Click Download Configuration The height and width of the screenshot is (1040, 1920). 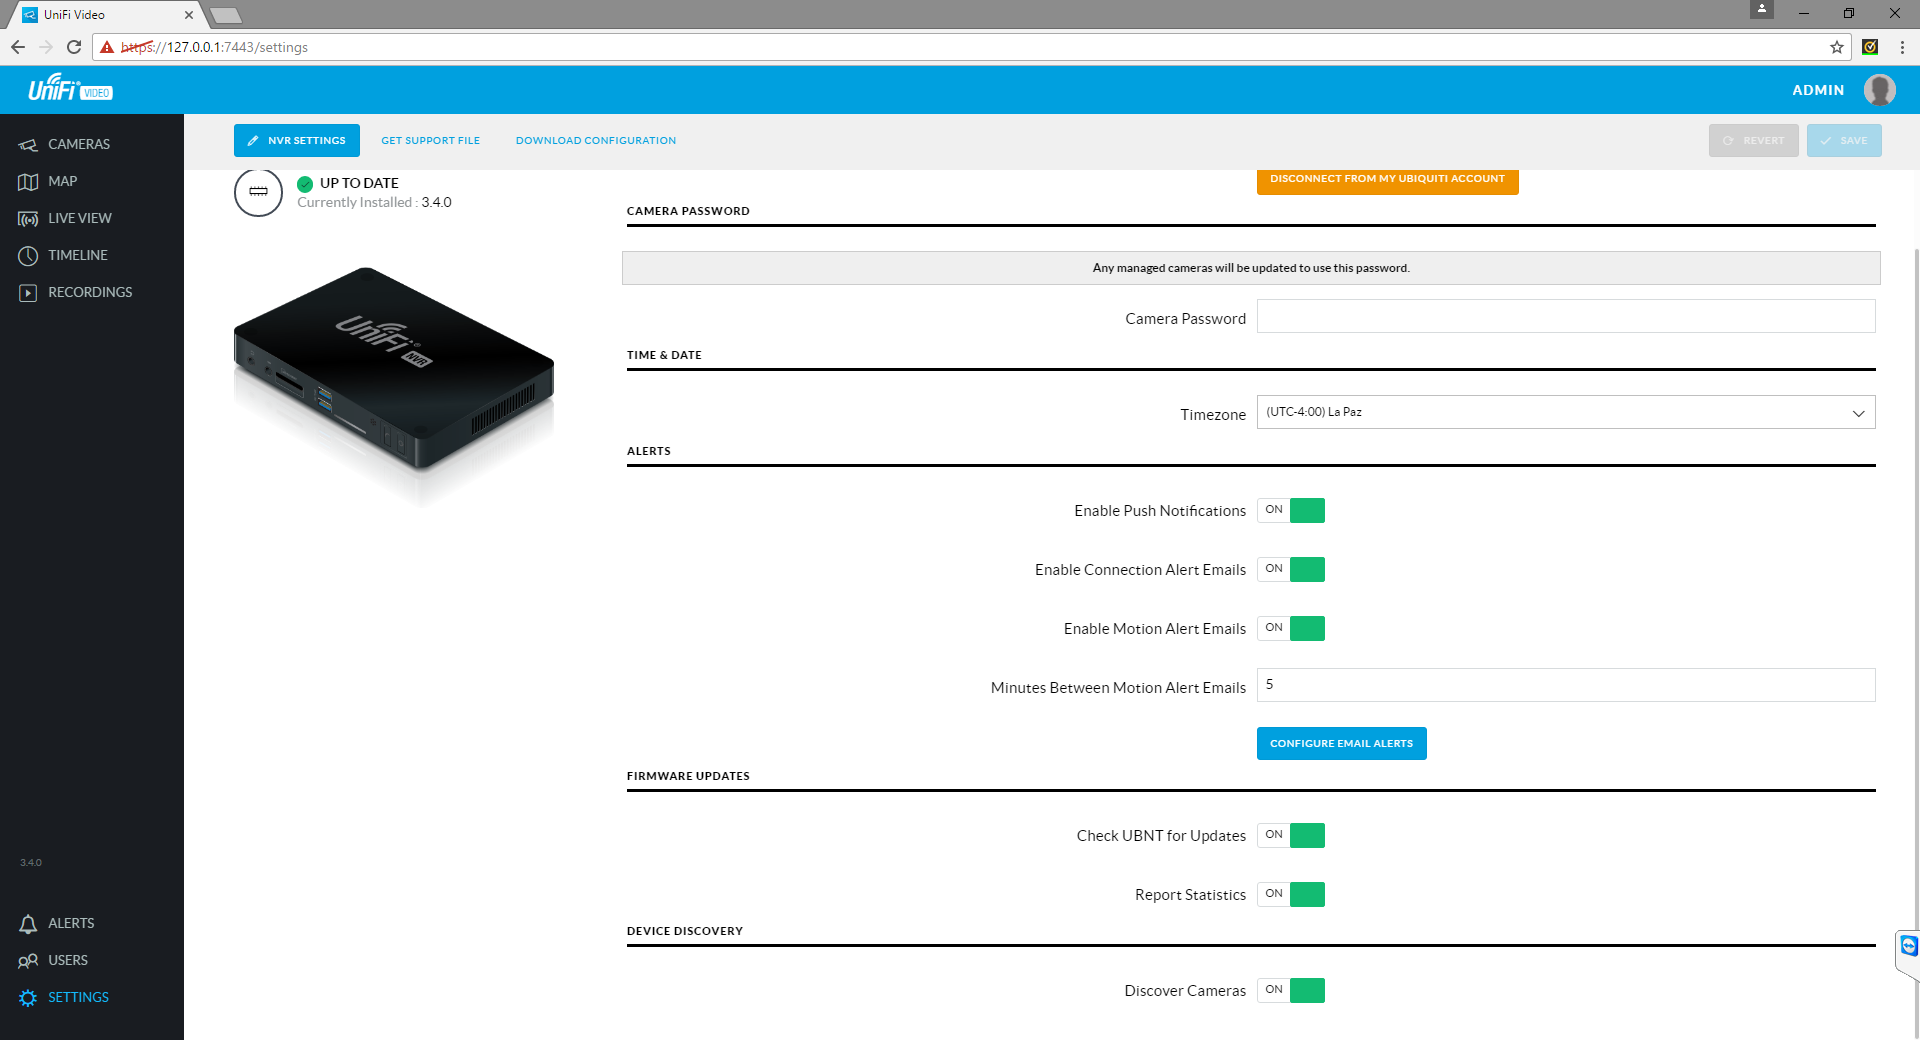point(596,141)
